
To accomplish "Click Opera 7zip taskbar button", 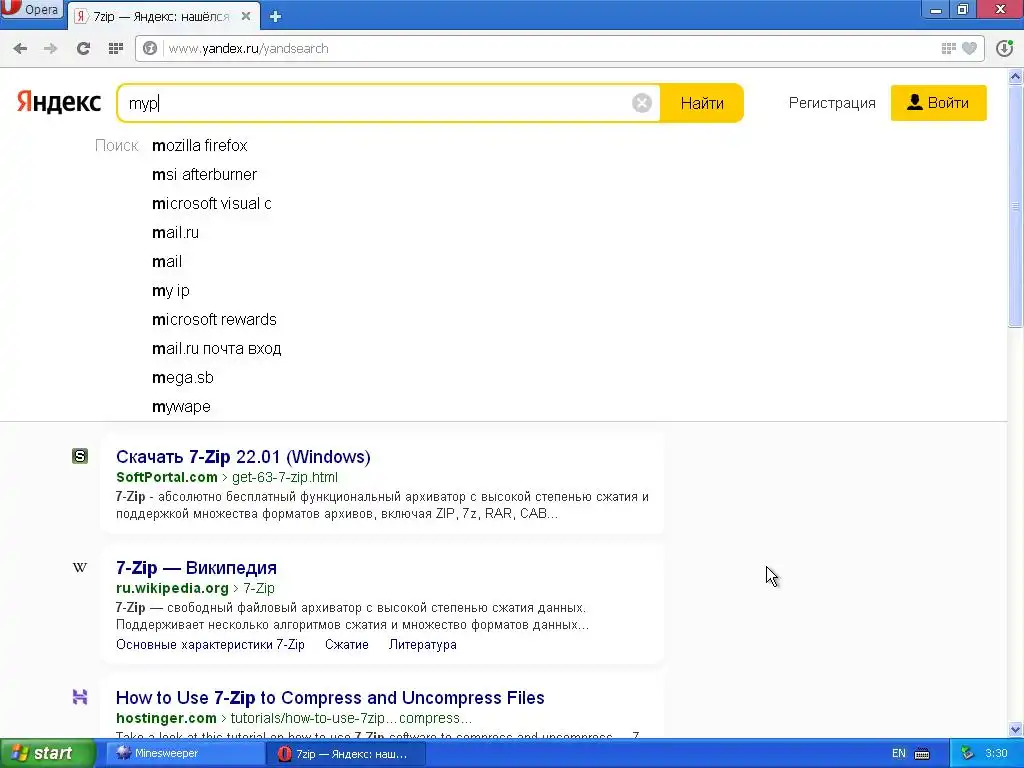I will pyautogui.click(x=346, y=754).
